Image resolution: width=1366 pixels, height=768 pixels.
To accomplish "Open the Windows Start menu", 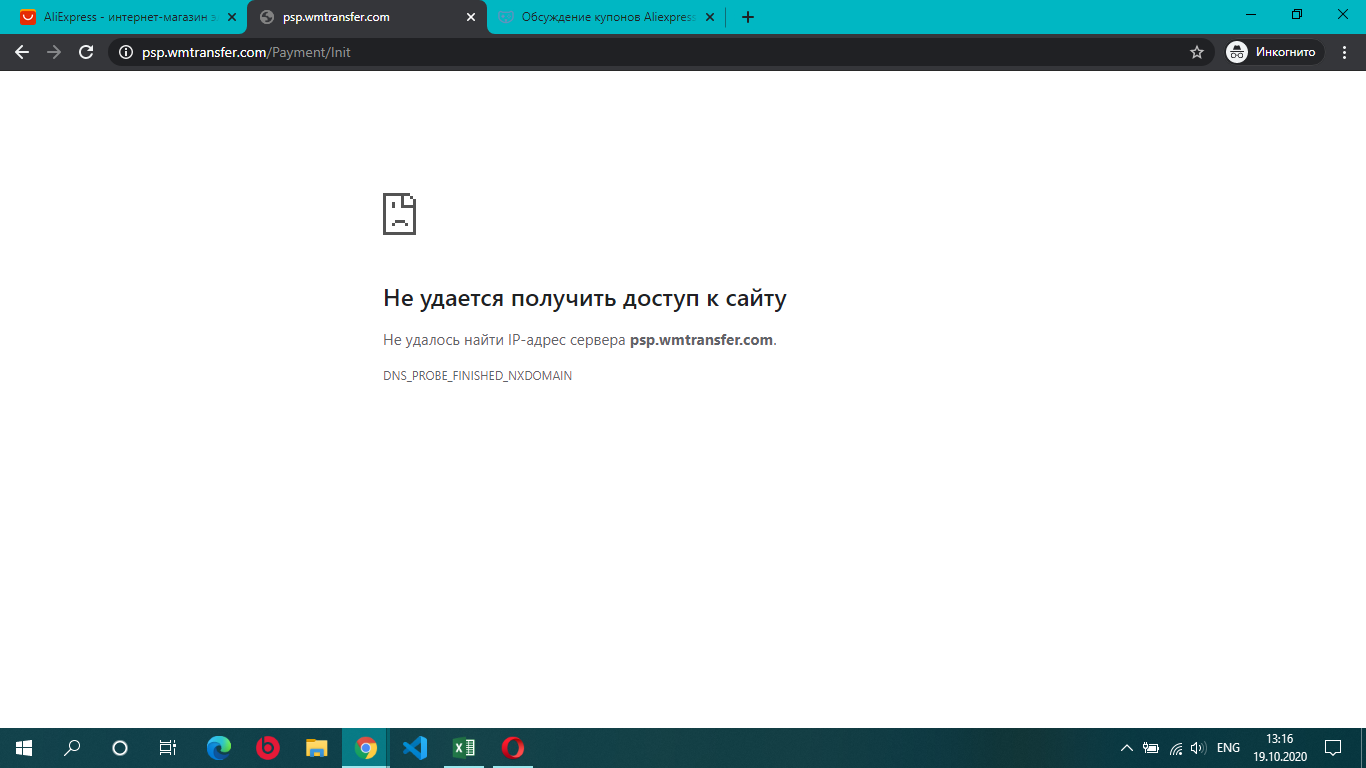I will [x=24, y=747].
